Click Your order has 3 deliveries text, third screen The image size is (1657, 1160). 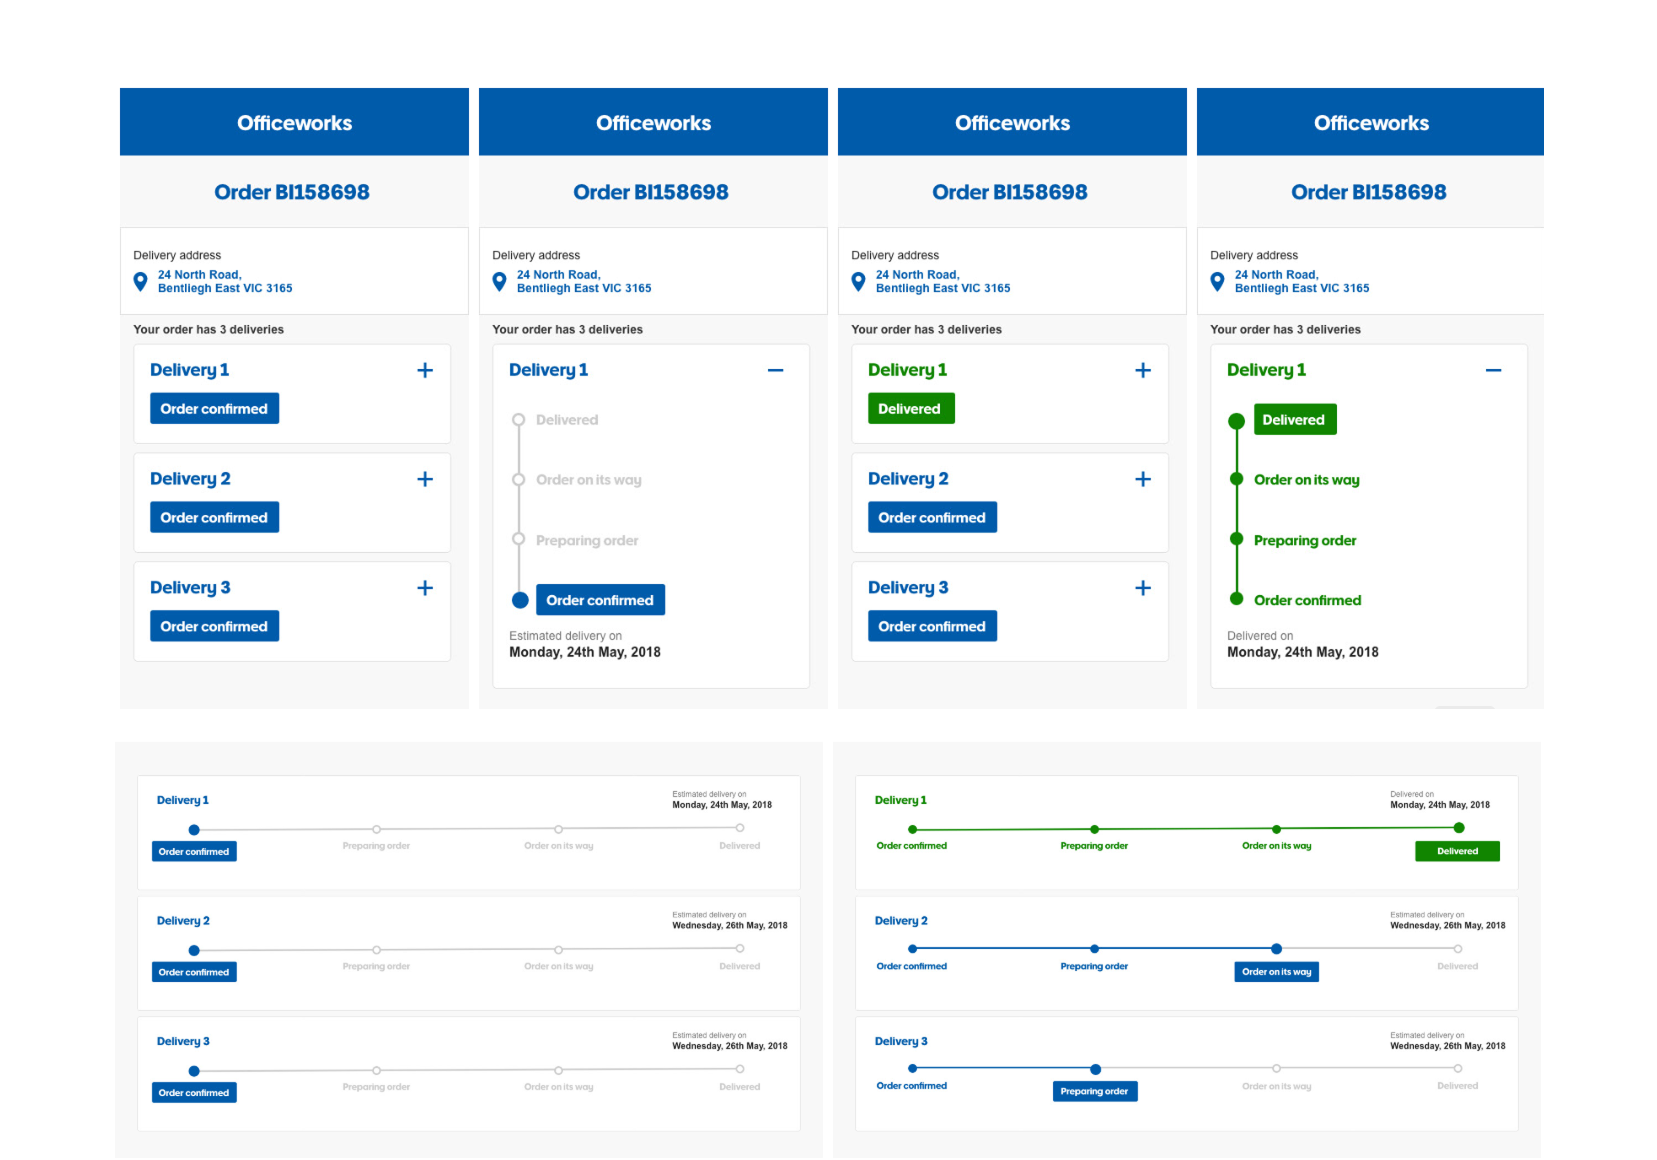[x=927, y=329]
